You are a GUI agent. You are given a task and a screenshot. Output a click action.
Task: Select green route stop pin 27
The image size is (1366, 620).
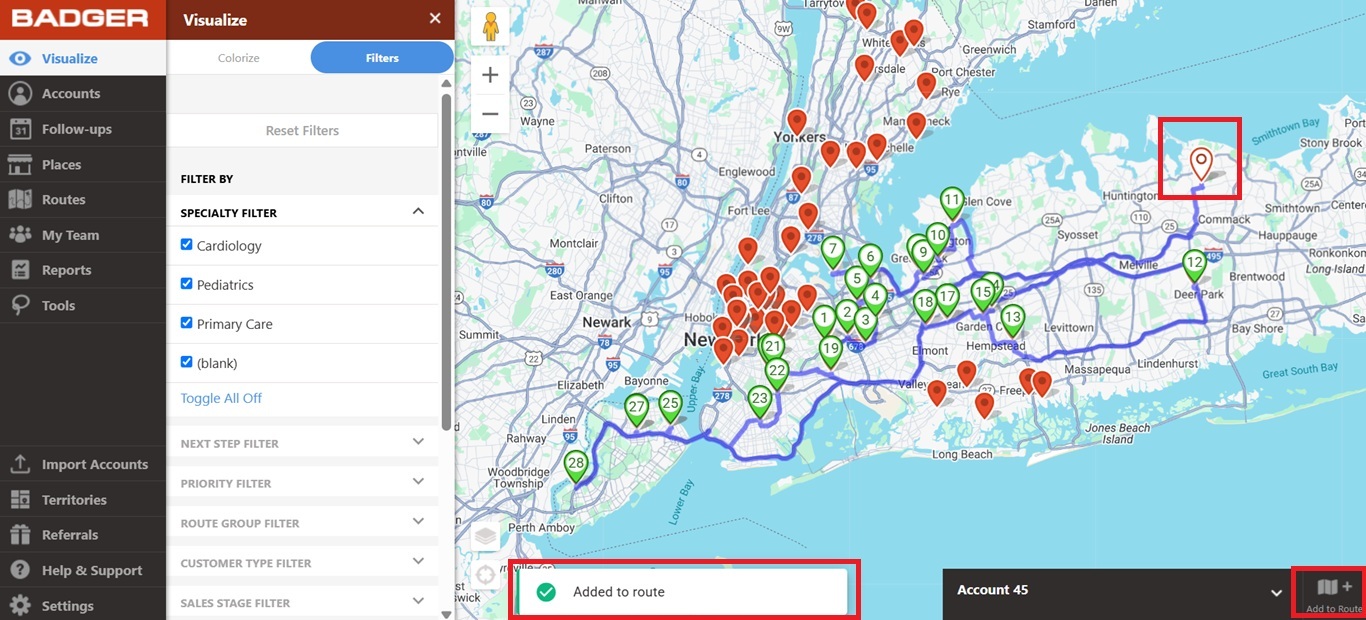click(x=636, y=409)
